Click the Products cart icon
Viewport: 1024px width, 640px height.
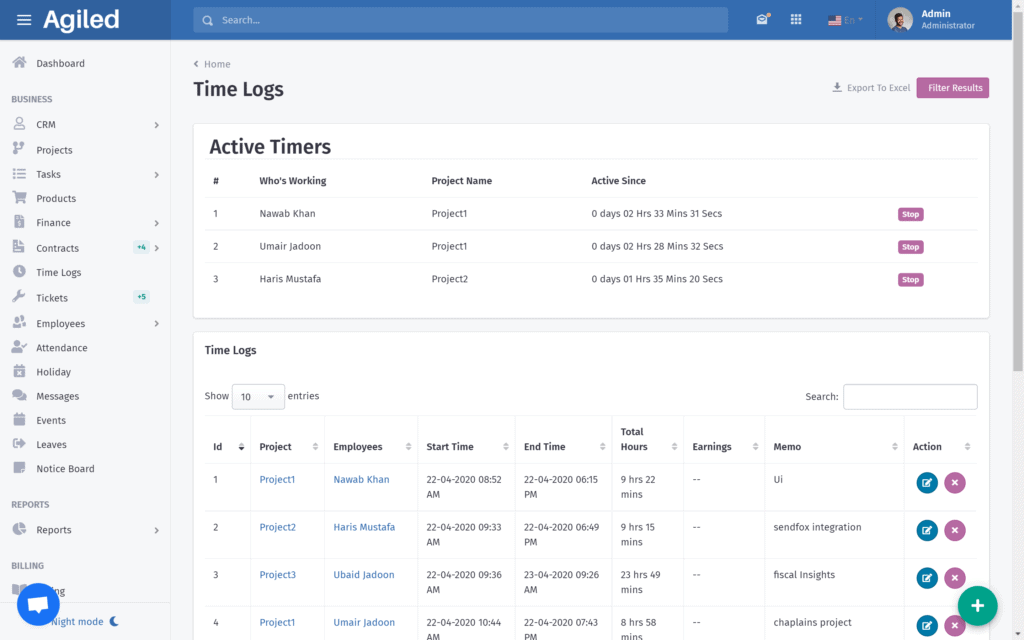coord(20,197)
